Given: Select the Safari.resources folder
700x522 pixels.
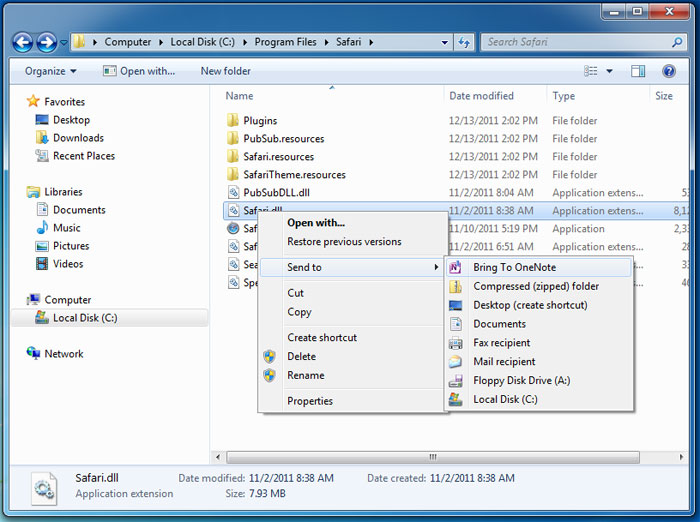Looking at the screenshot, I should [x=279, y=157].
